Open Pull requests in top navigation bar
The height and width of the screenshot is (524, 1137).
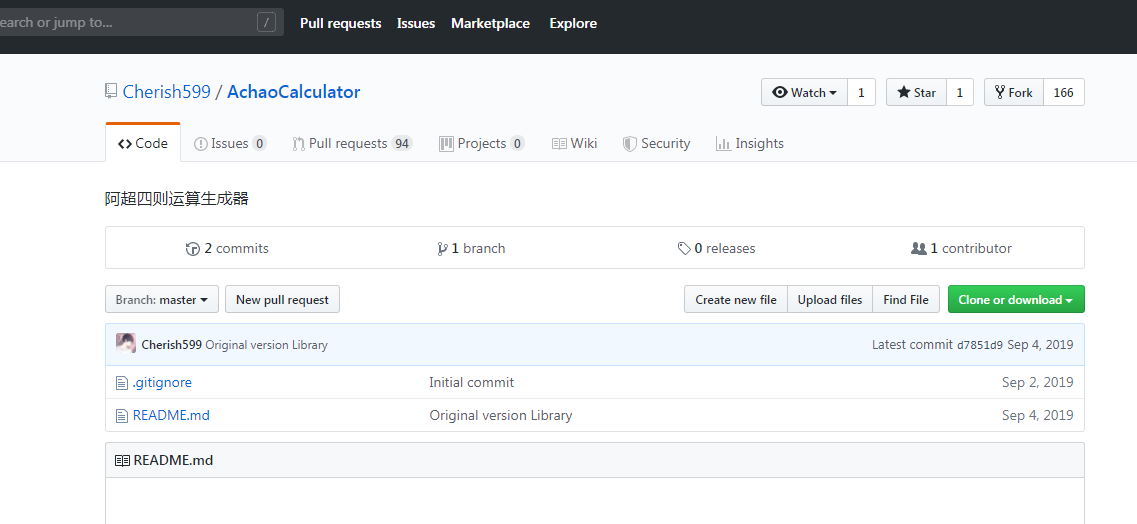pyautogui.click(x=341, y=23)
